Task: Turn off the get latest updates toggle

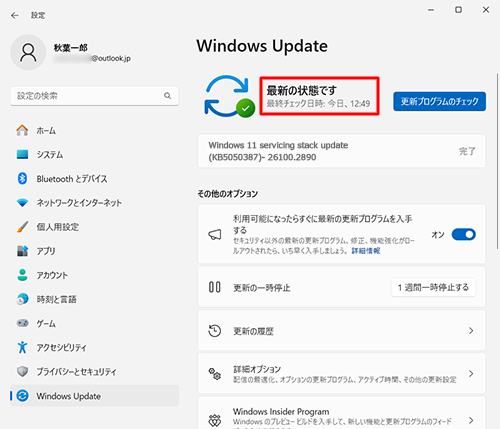Action: point(463,235)
